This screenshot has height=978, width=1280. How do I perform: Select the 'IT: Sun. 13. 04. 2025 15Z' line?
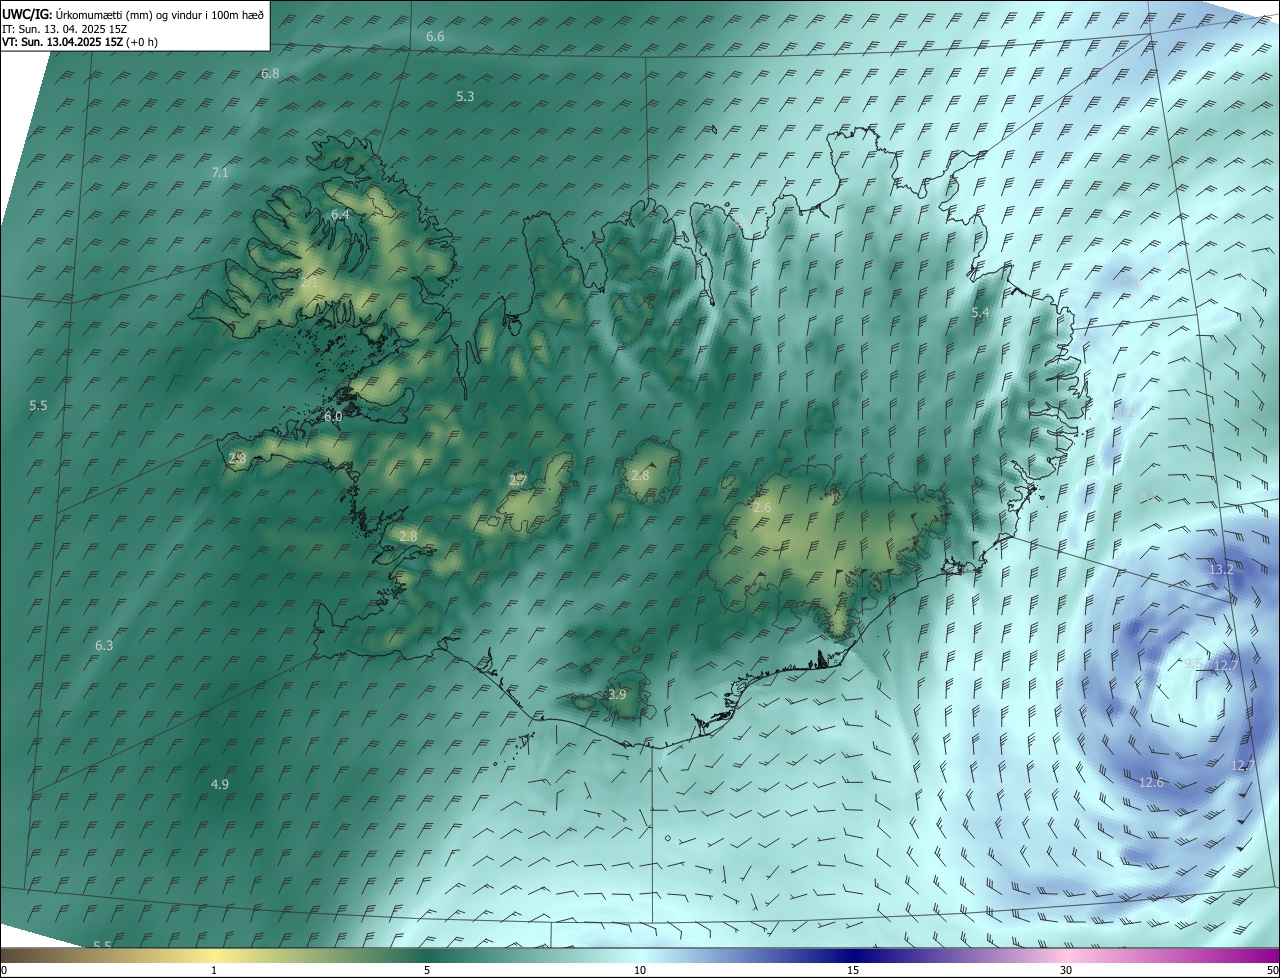click(x=66, y=28)
